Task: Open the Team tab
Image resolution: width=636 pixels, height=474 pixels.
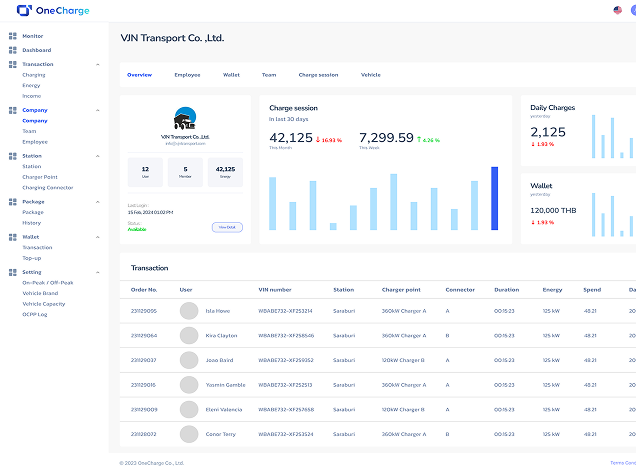Action: (x=269, y=75)
